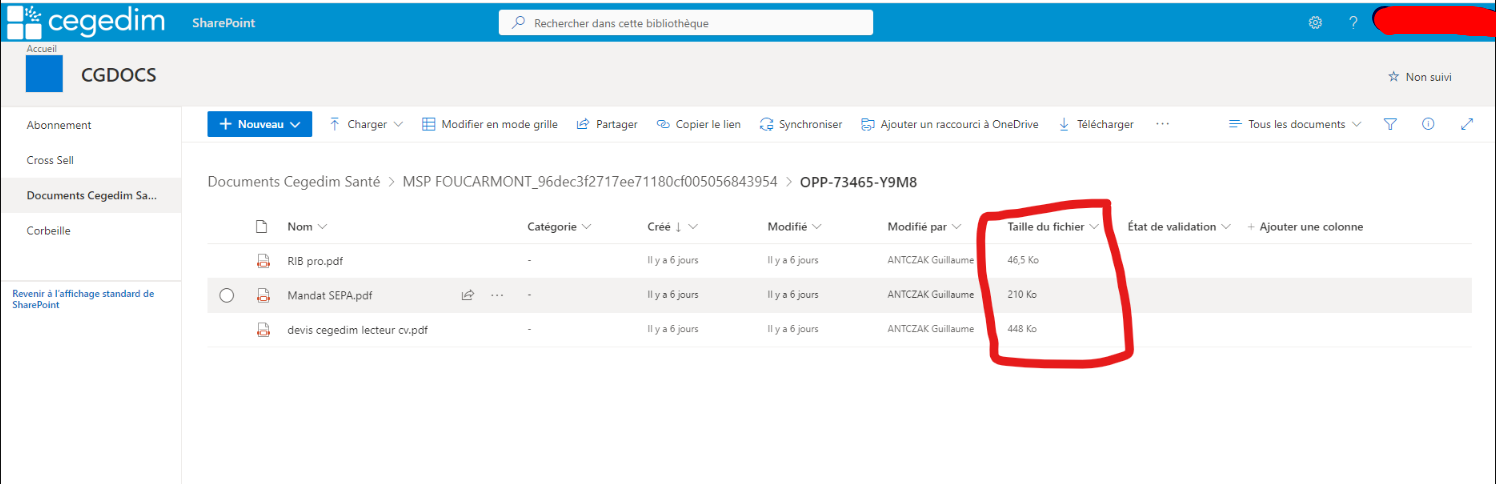
Task: Expand content to full screen
Action: [x=1467, y=124]
